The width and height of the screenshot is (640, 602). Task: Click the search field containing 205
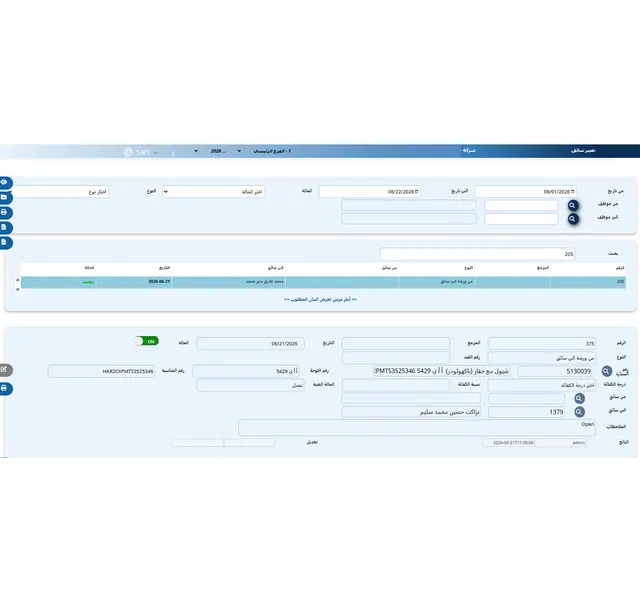(477, 254)
